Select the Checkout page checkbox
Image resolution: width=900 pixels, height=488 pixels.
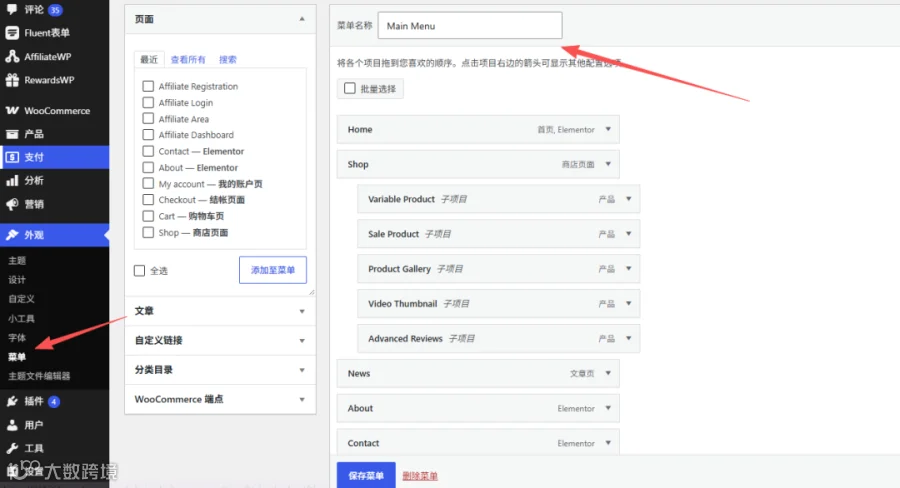coord(148,199)
